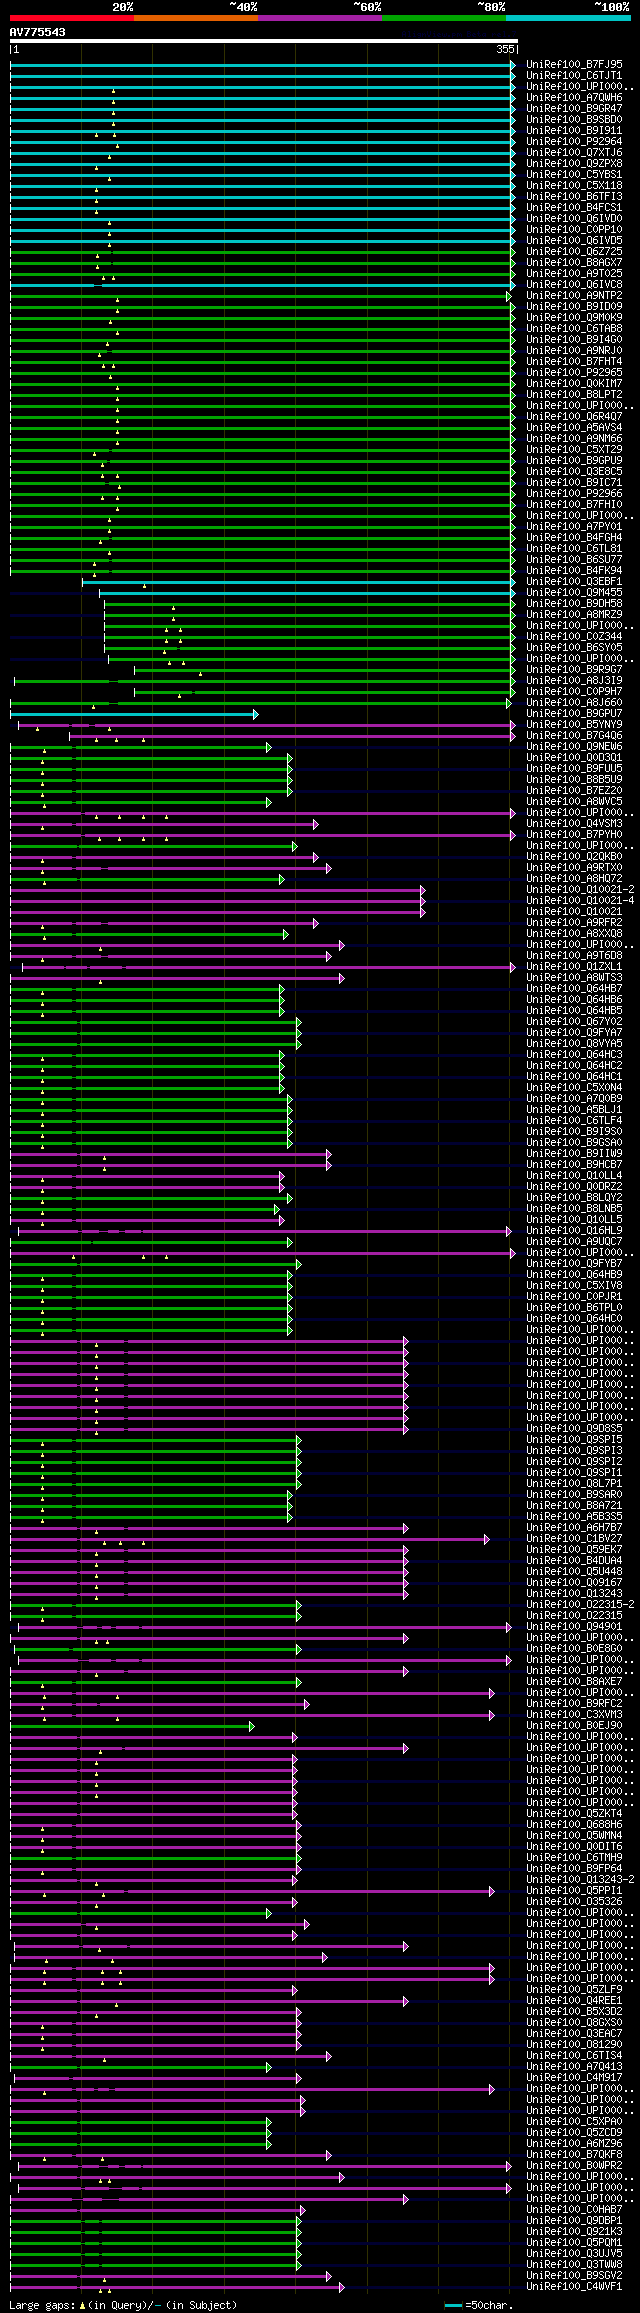Click the cyan 50char scale bar in legend
The image size is (640, 2313).
coord(454,2306)
